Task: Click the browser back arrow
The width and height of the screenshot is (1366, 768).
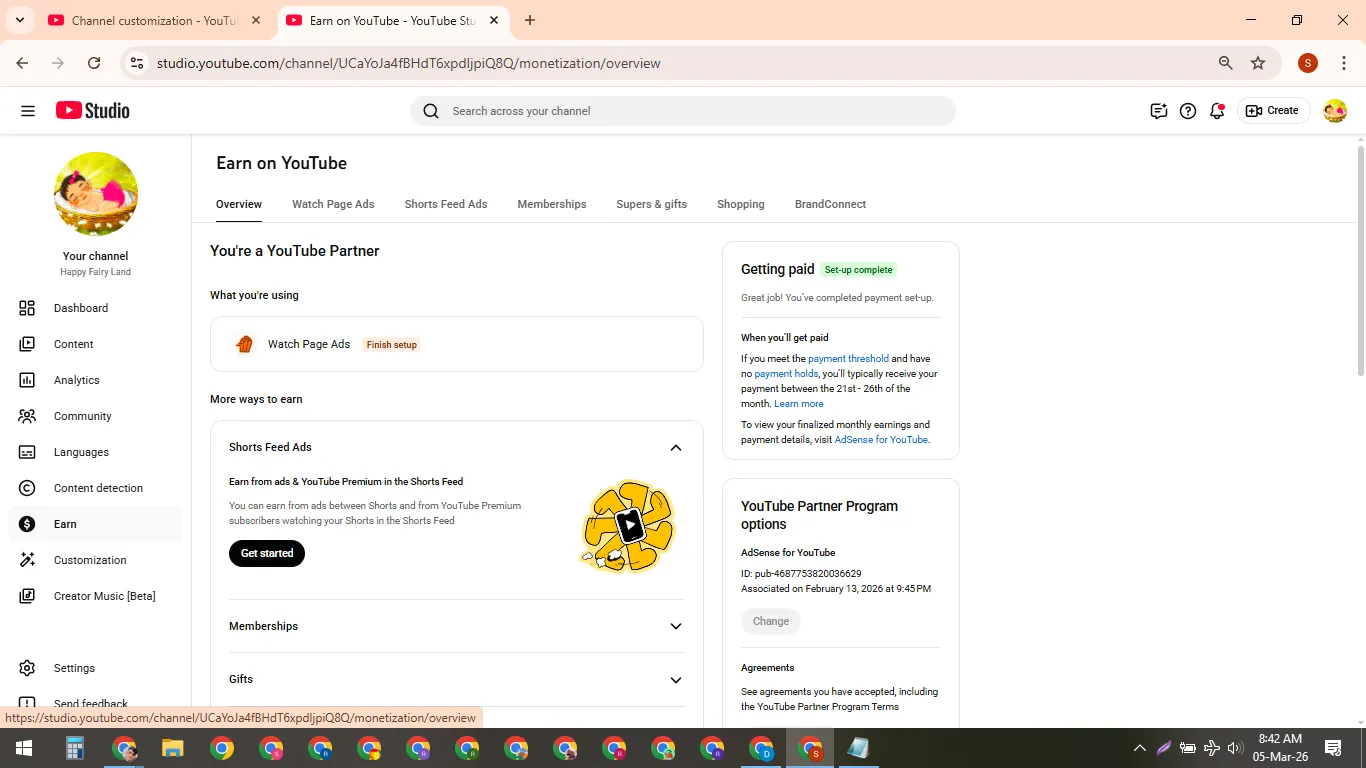Action: [x=22, y=63]
